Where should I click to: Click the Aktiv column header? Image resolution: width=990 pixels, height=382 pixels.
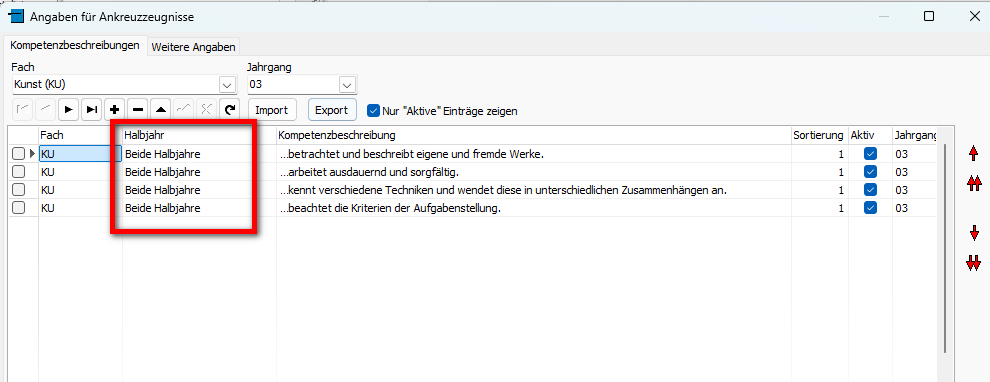pyautogui.click(x=869, y=135)
